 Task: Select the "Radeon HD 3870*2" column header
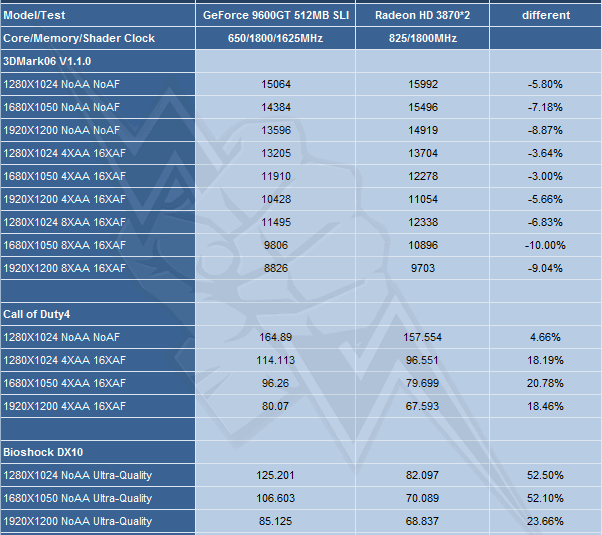click(x=422, y=15)
